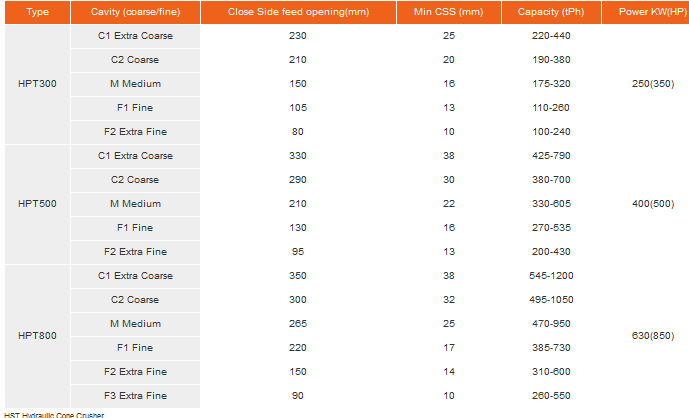The image size is (689, 418).
Task: Select the 220-440 capacity value
Action: (x=552, y=36)
